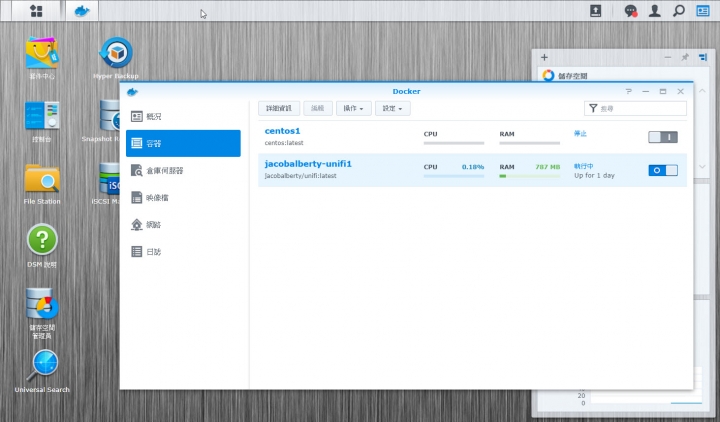Viewport: 720px width, 422px height.
Task: Expand widget using the down chevron
Action: coord(702,167)
